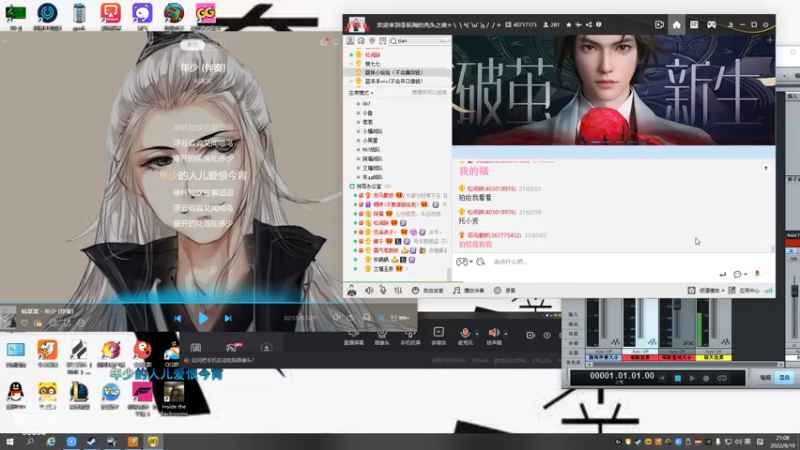Adjust the first mixer channel fader in DAW
This screenshot has width=800, height=450.
pos(605,319)
